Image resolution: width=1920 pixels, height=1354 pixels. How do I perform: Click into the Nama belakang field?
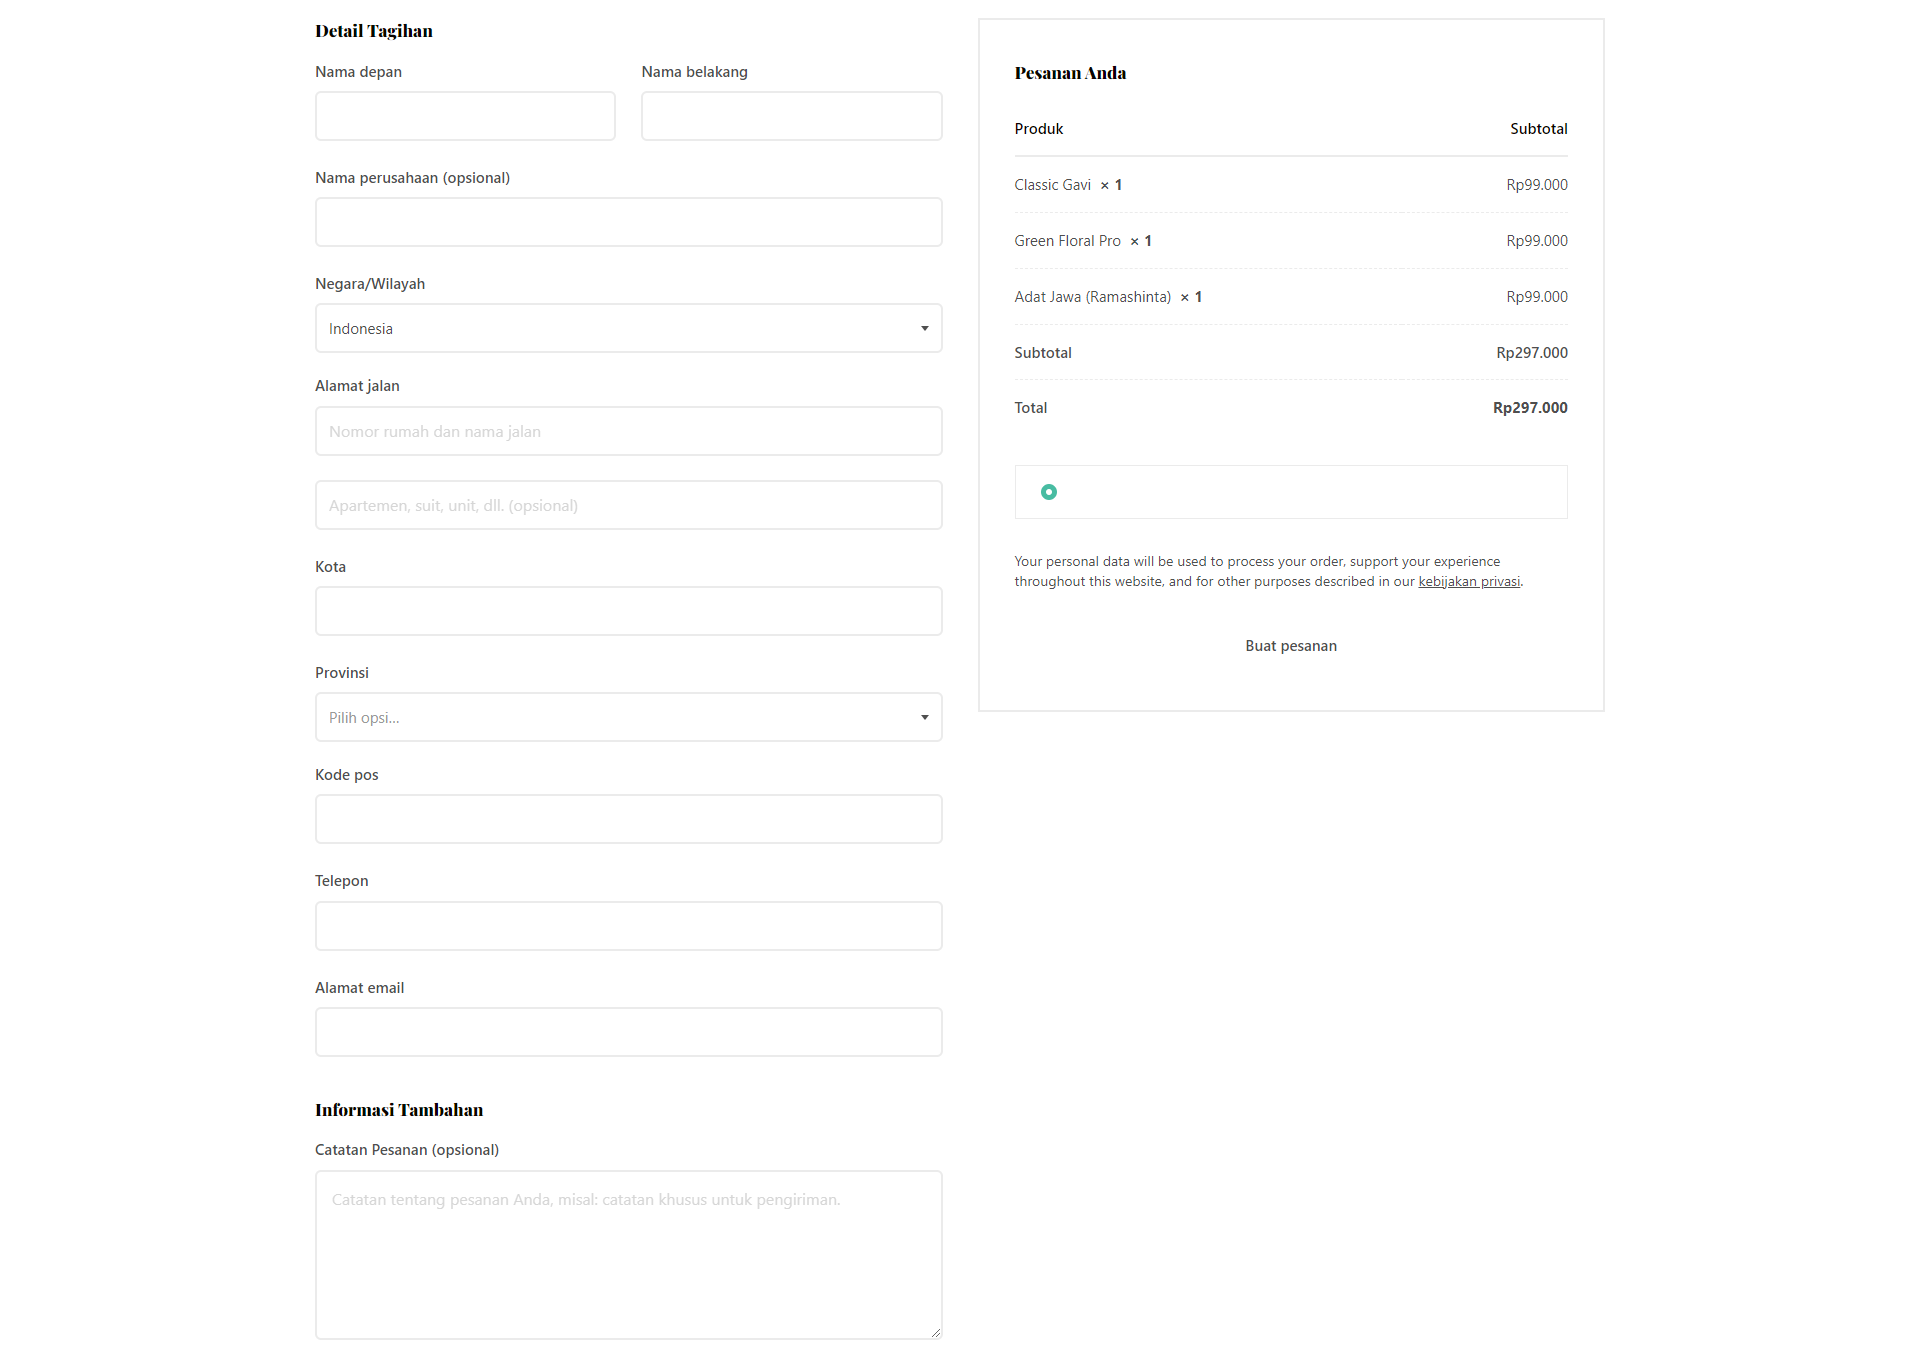[x=791, y=116]
